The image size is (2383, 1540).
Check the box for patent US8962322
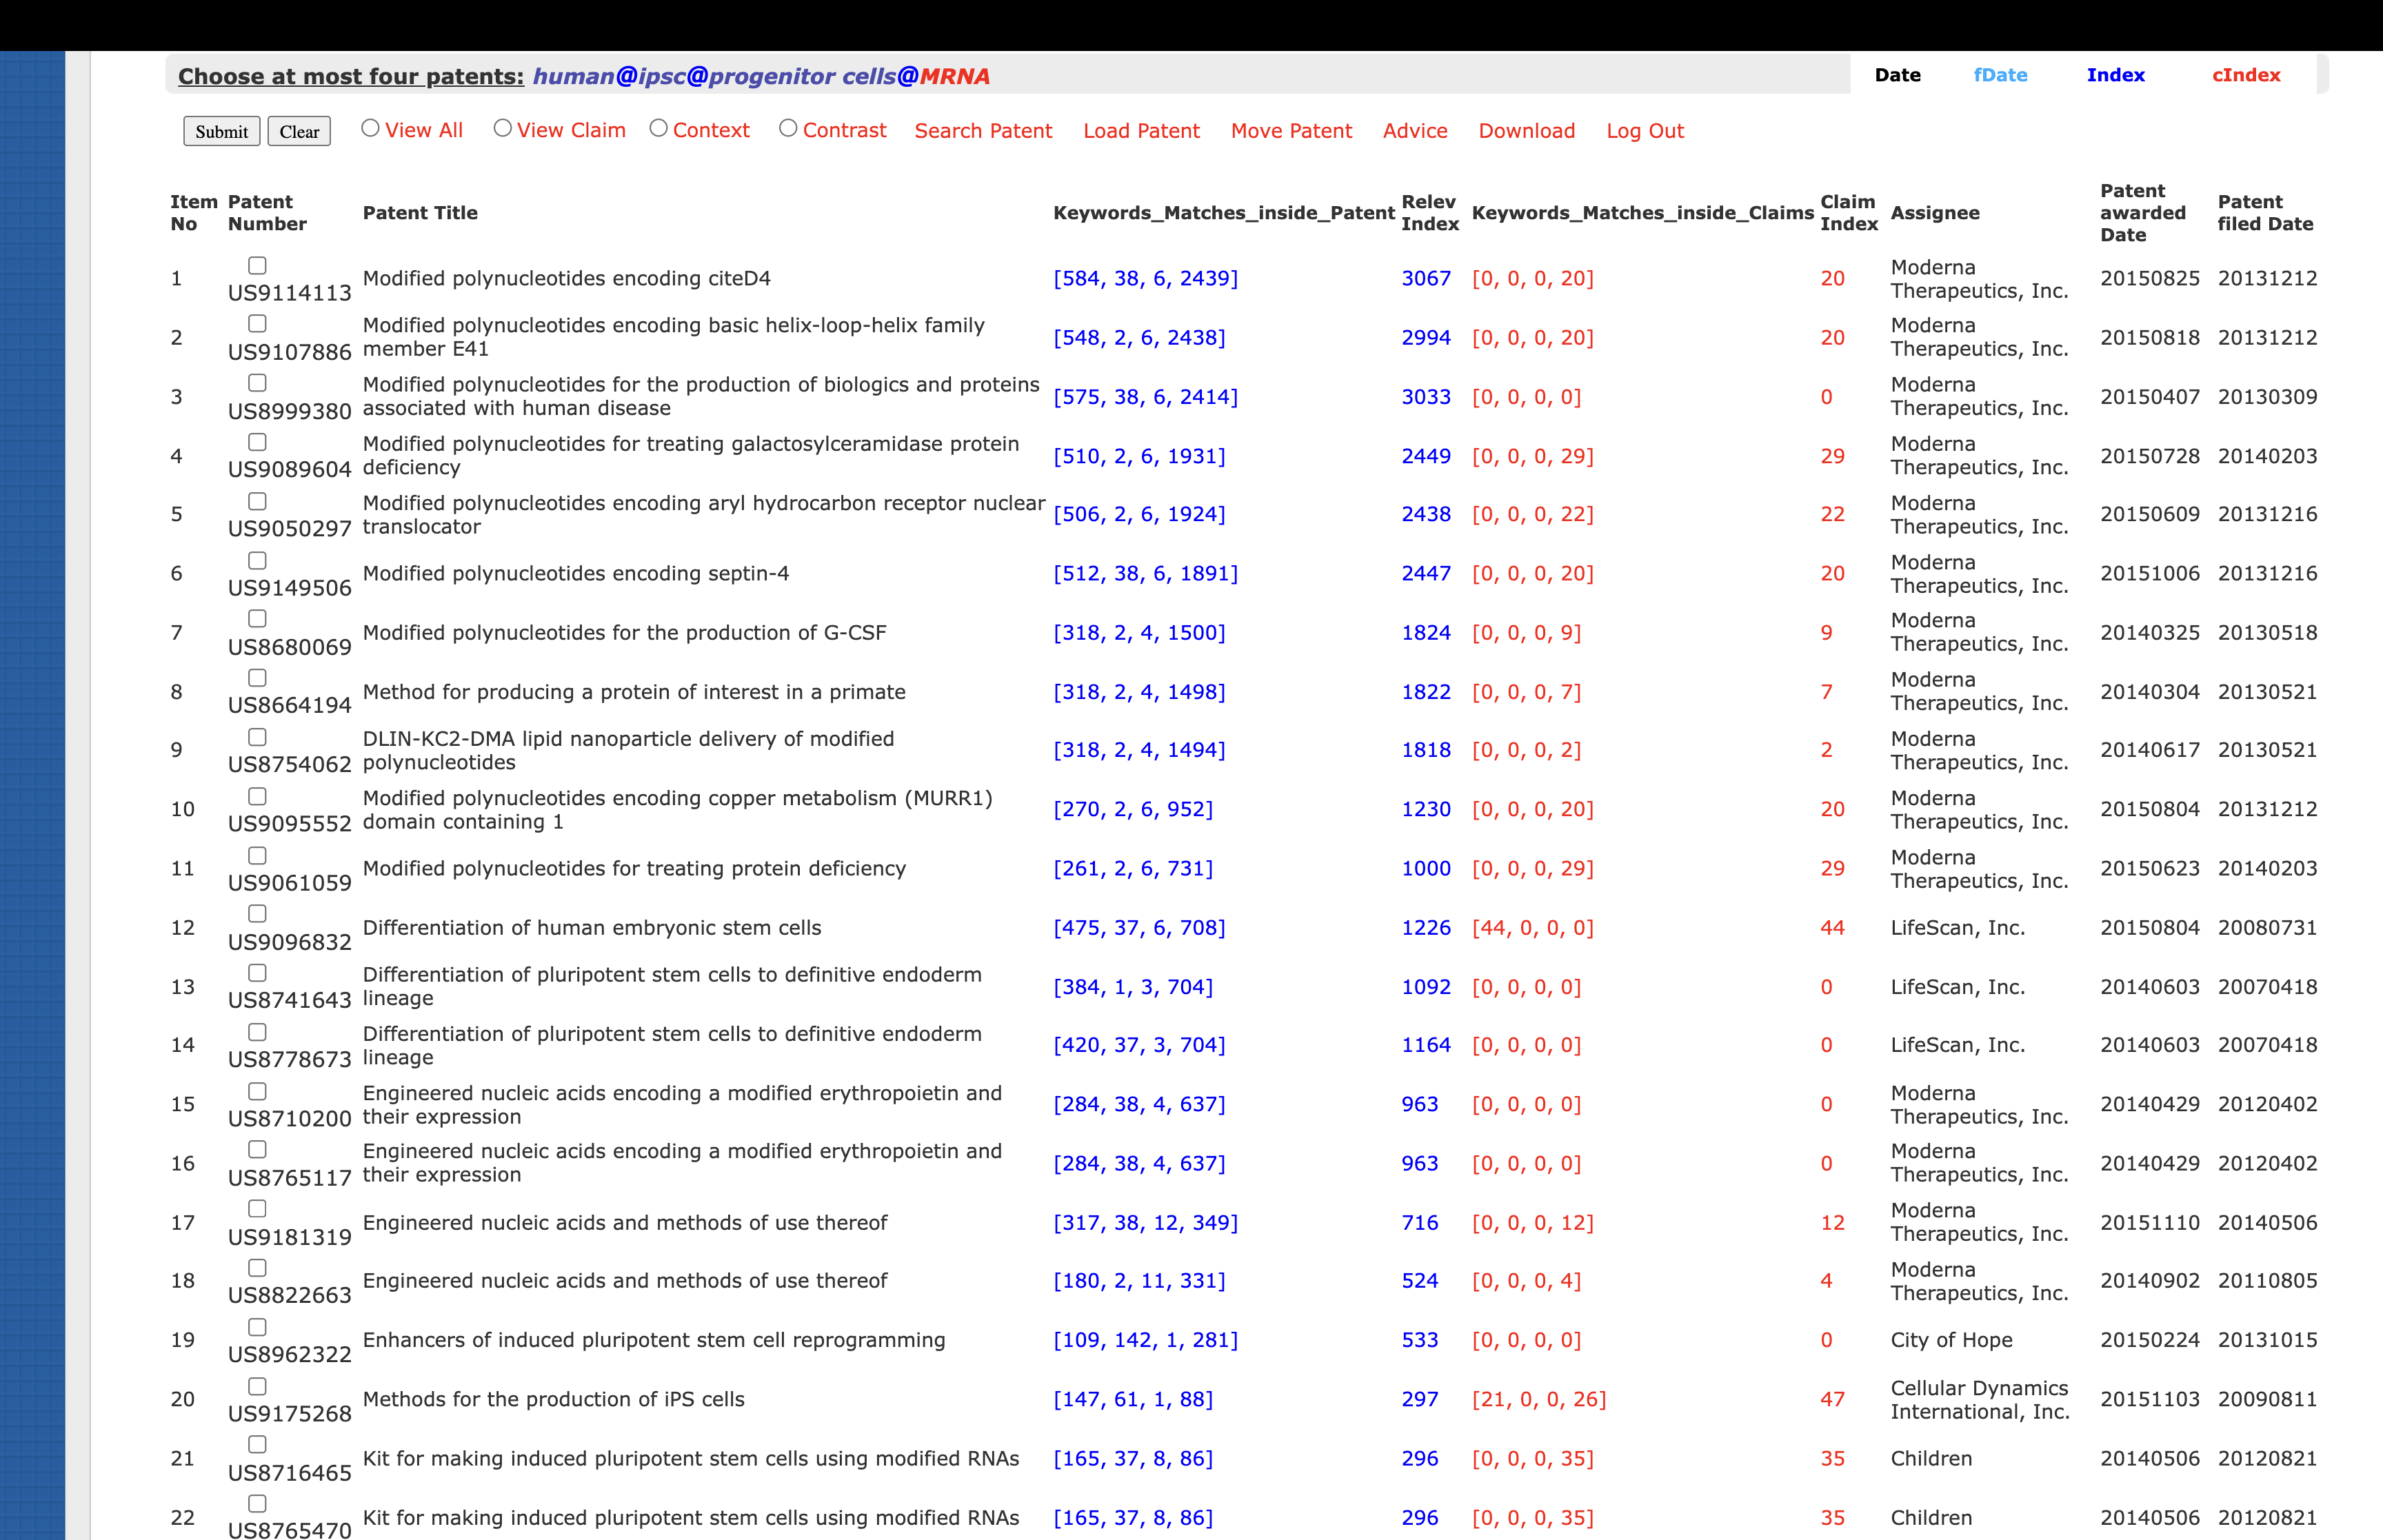(x=257, y=1327)
